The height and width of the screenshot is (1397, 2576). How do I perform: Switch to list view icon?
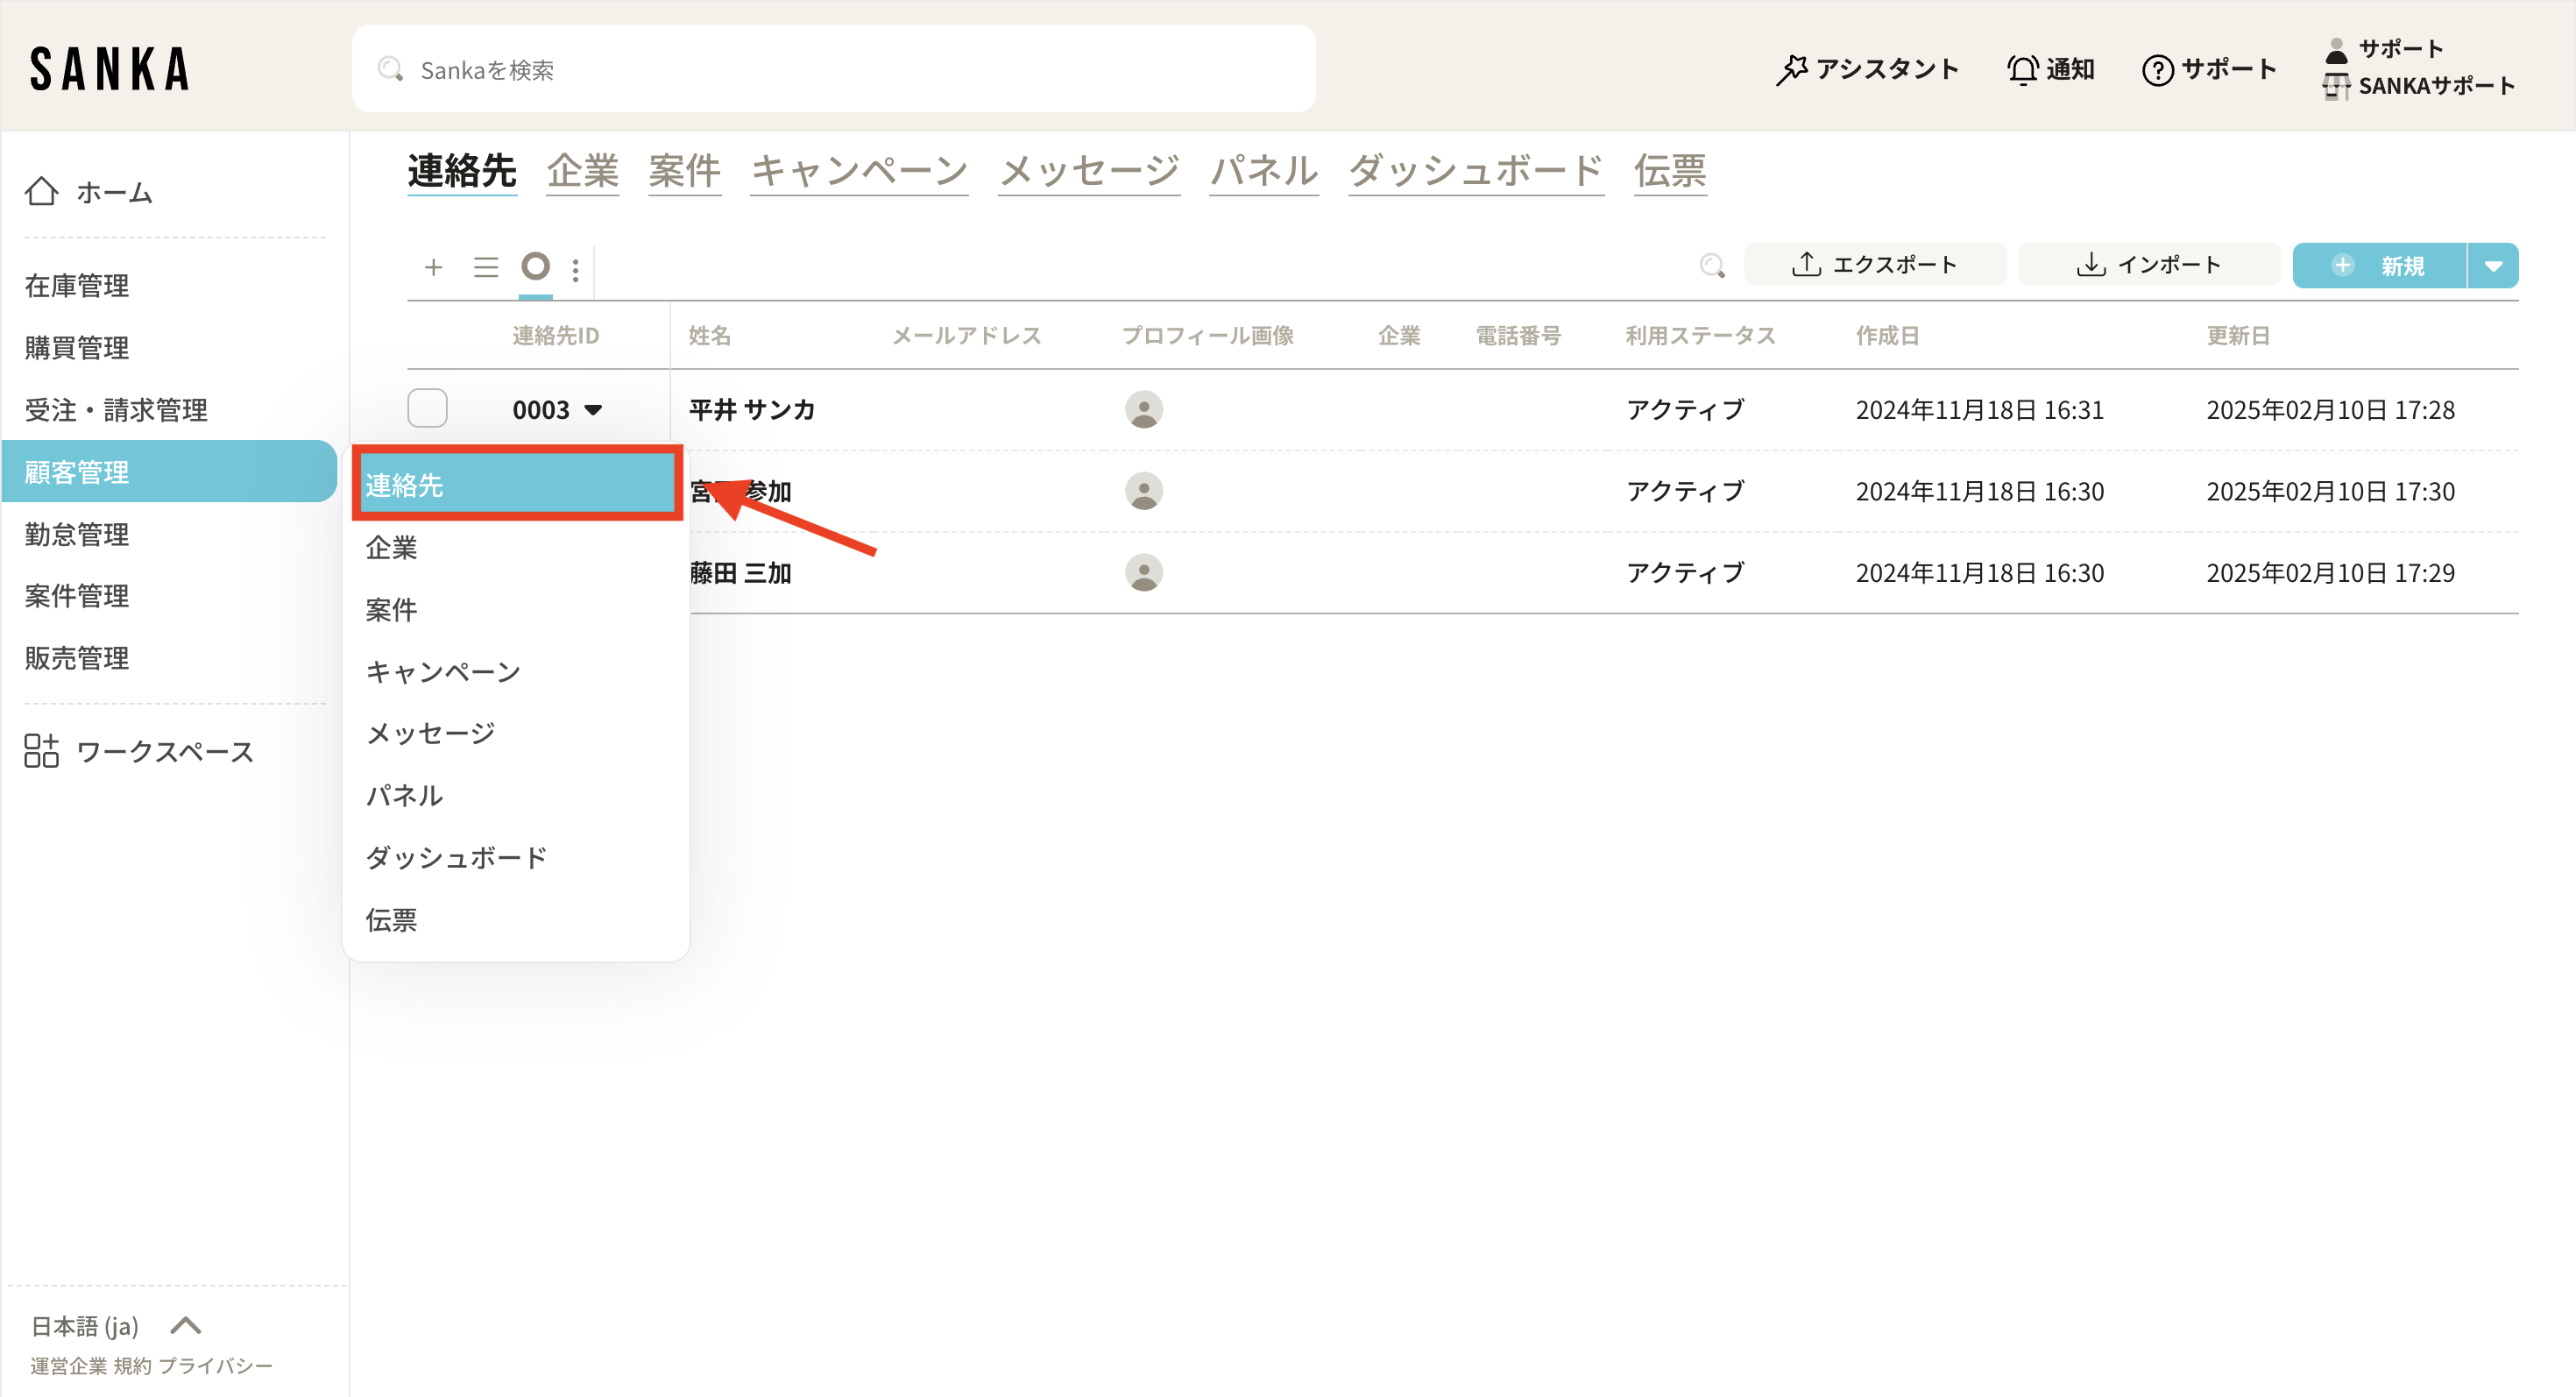[x=486, y=267]
